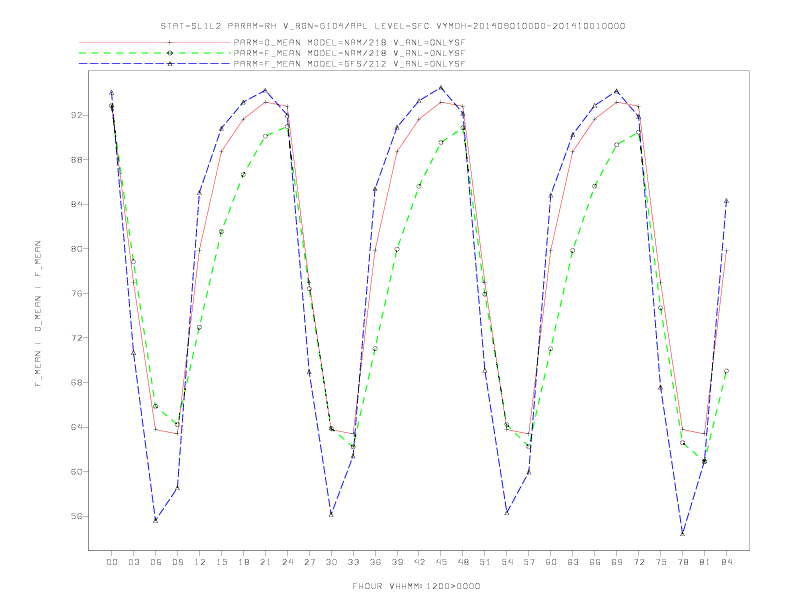Click the x-axis tick label 54
Image resolution: width=792 pixels, height=612 pixels.
(507, 562)
